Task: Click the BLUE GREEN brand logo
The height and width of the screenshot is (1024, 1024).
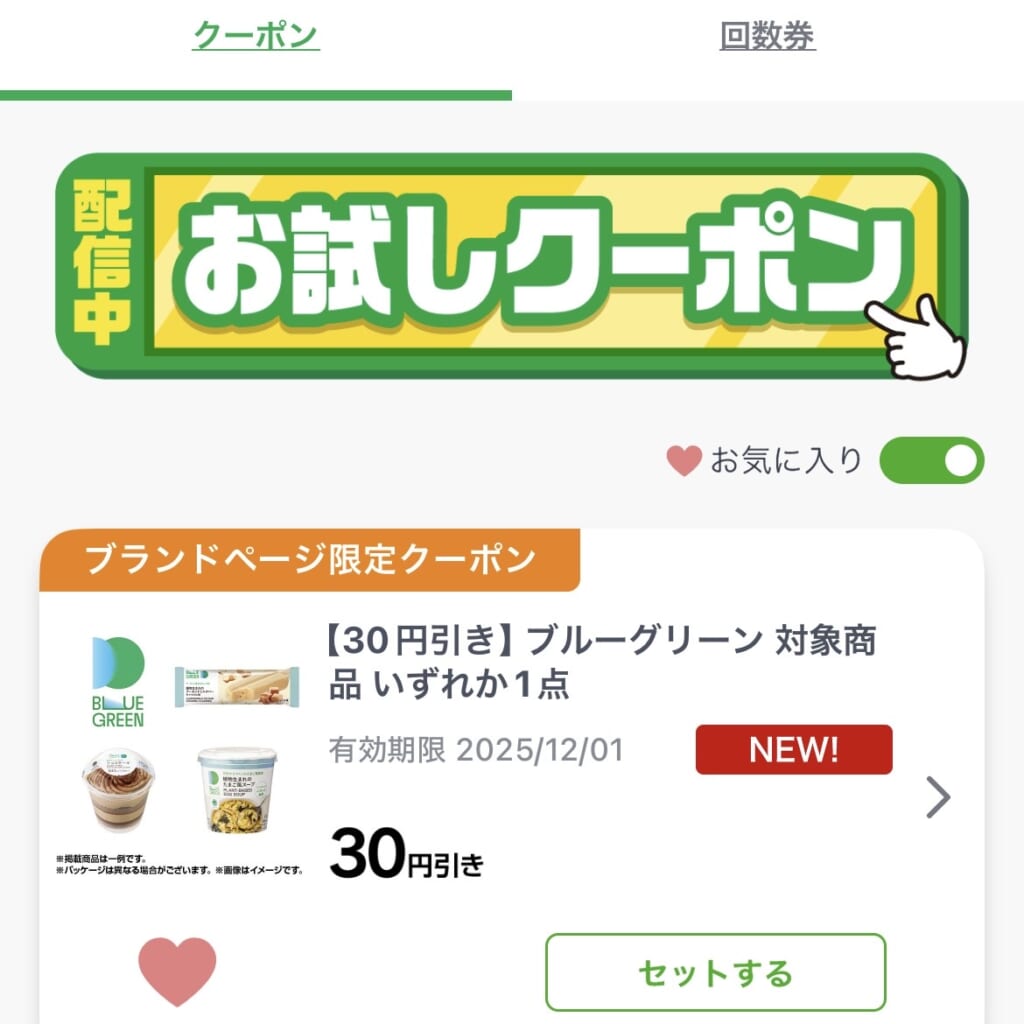Action: click(x=118, y=682)
